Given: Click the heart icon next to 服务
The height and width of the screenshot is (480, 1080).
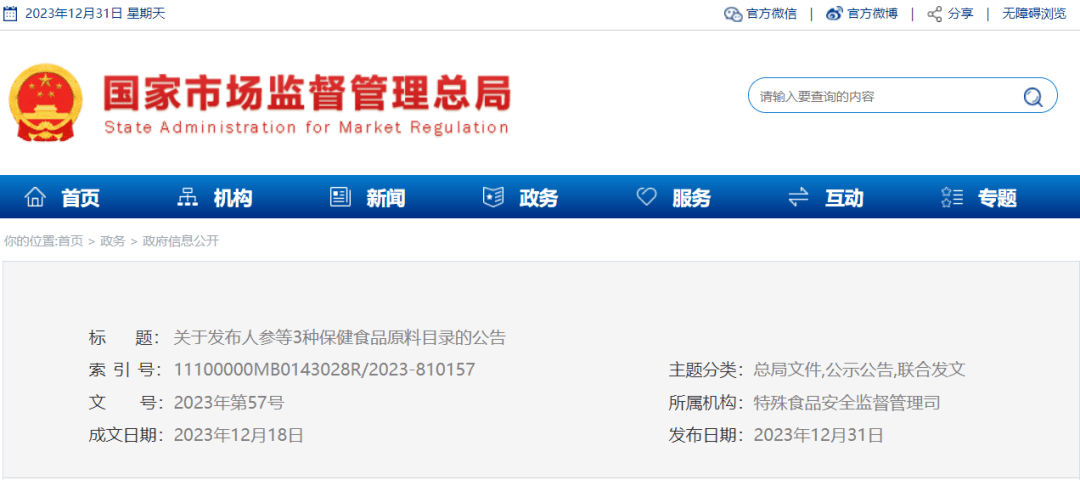Looking at the screenshot, I should [x=646, y=198].
